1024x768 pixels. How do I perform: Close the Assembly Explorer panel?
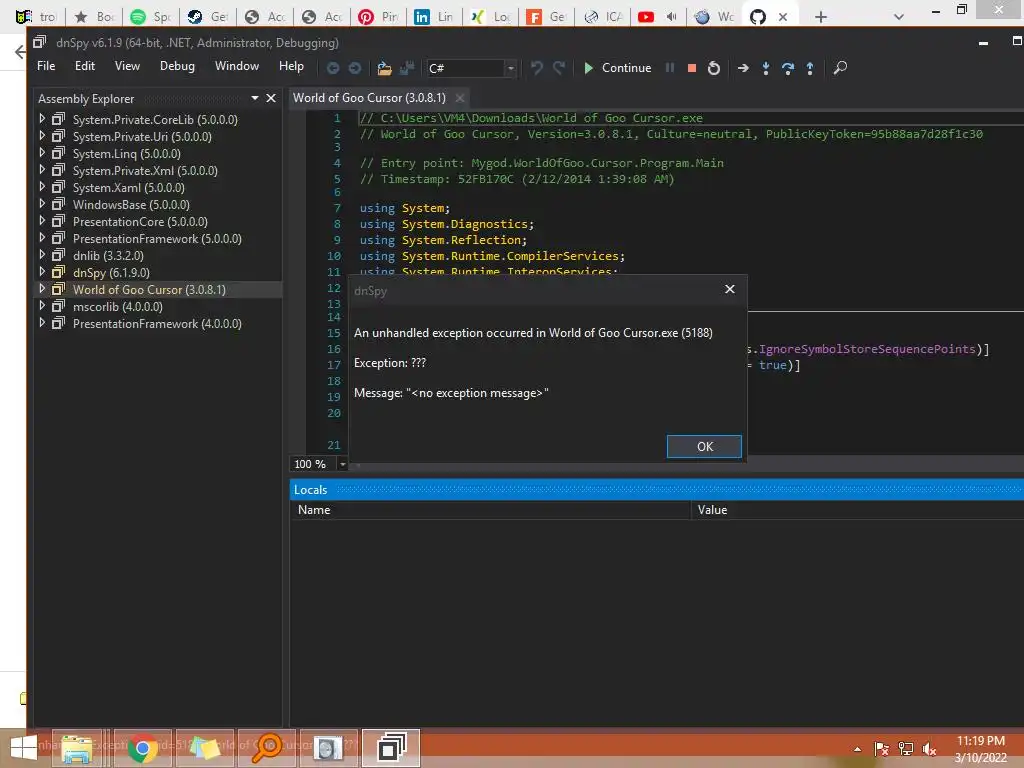(271, 98)
